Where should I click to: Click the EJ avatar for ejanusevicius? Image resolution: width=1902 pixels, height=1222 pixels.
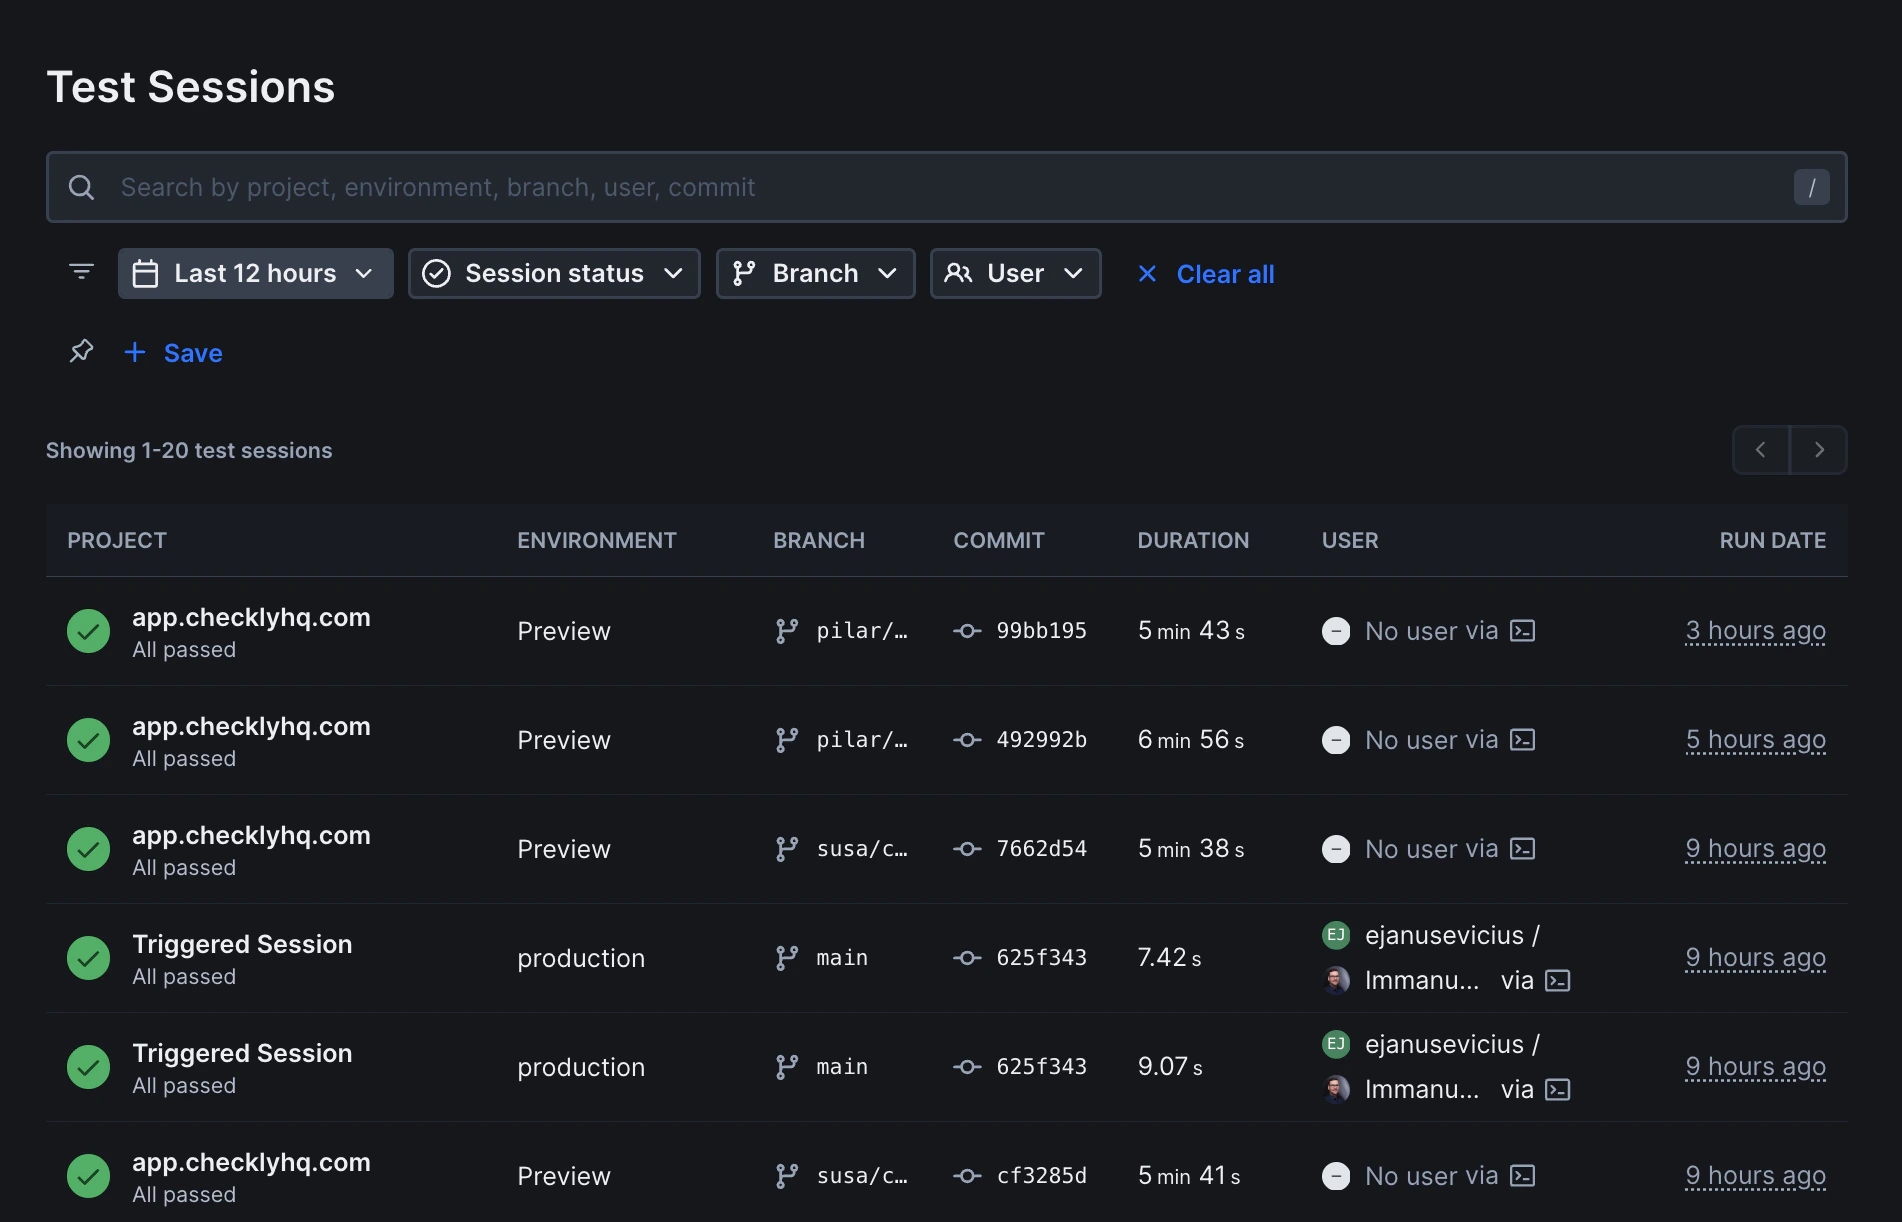tap(1336, 934)
